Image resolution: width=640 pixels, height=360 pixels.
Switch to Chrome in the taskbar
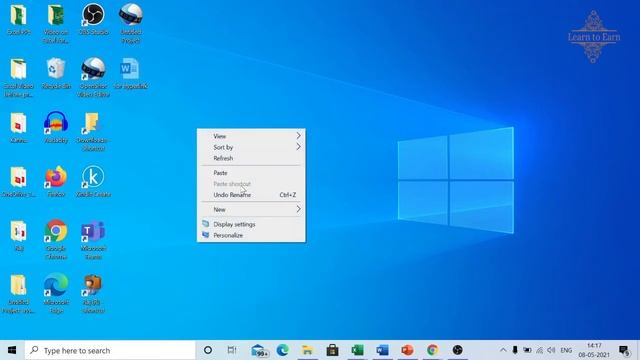click(x=433, y=350)
